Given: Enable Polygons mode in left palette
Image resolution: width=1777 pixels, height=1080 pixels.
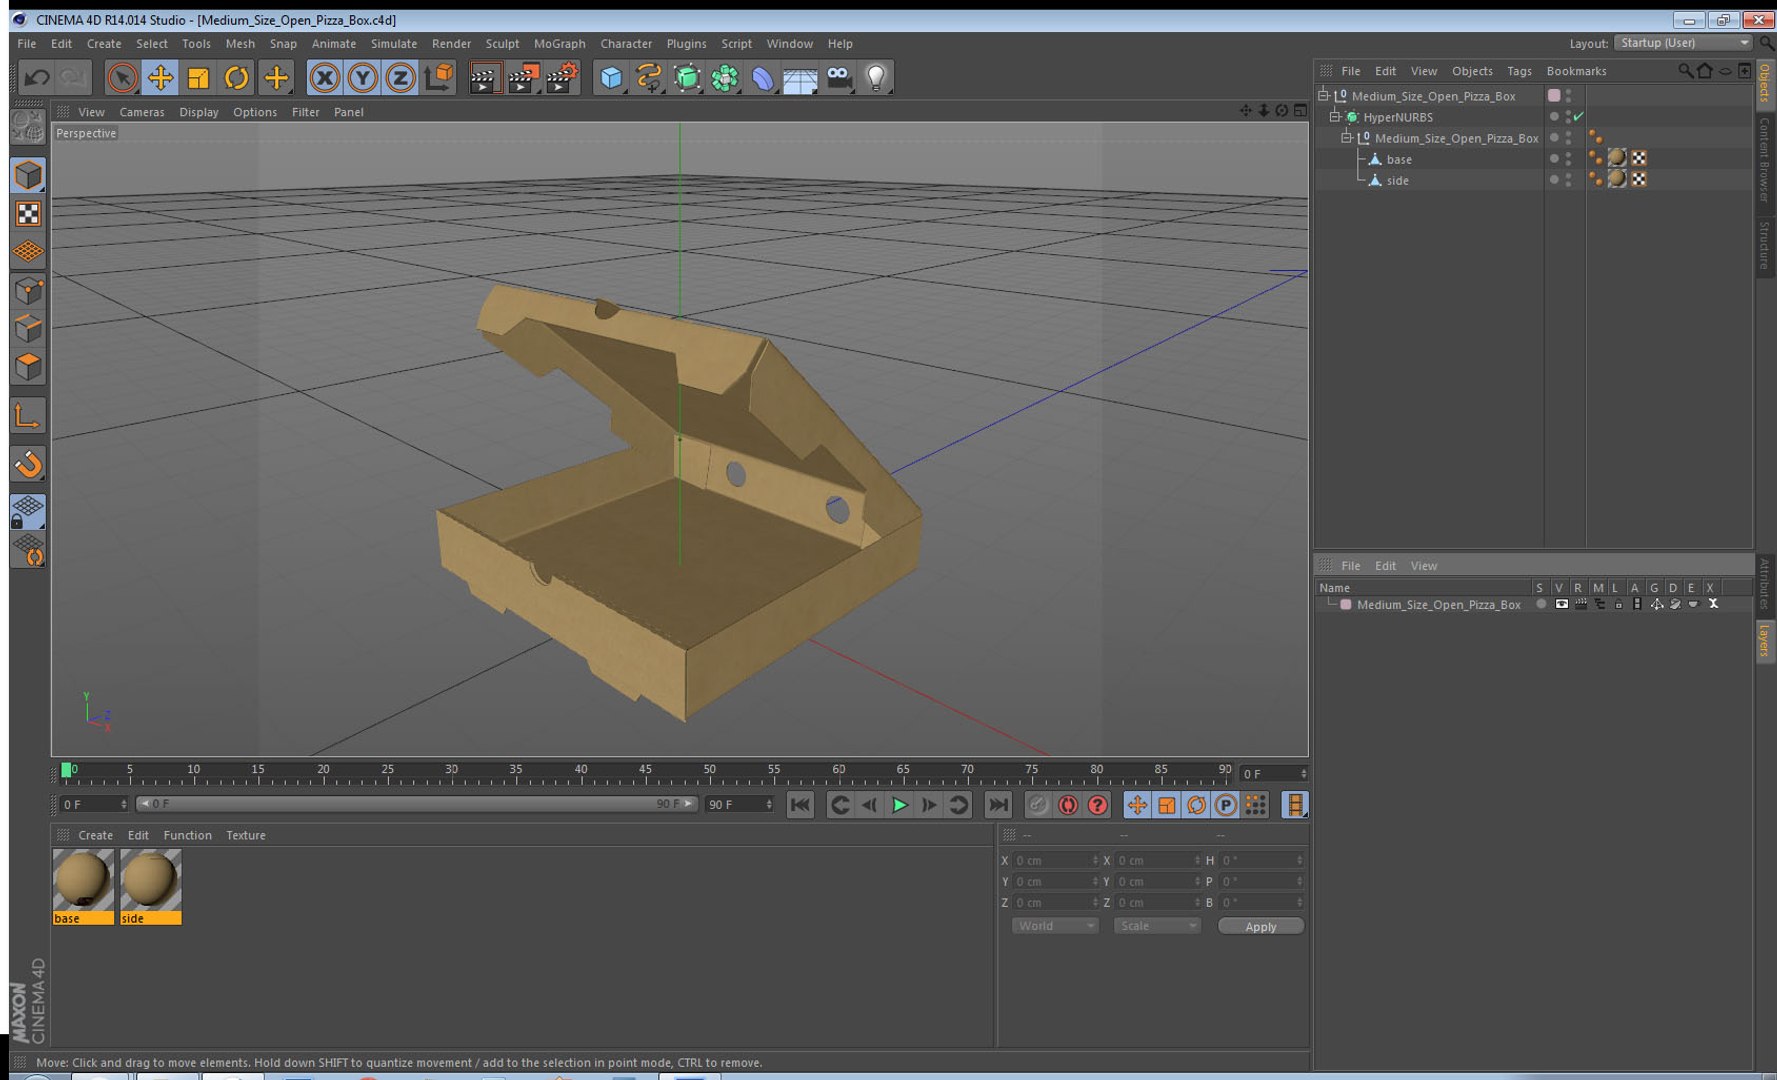Looking at the screenshot, I should [x=28, y=366].
